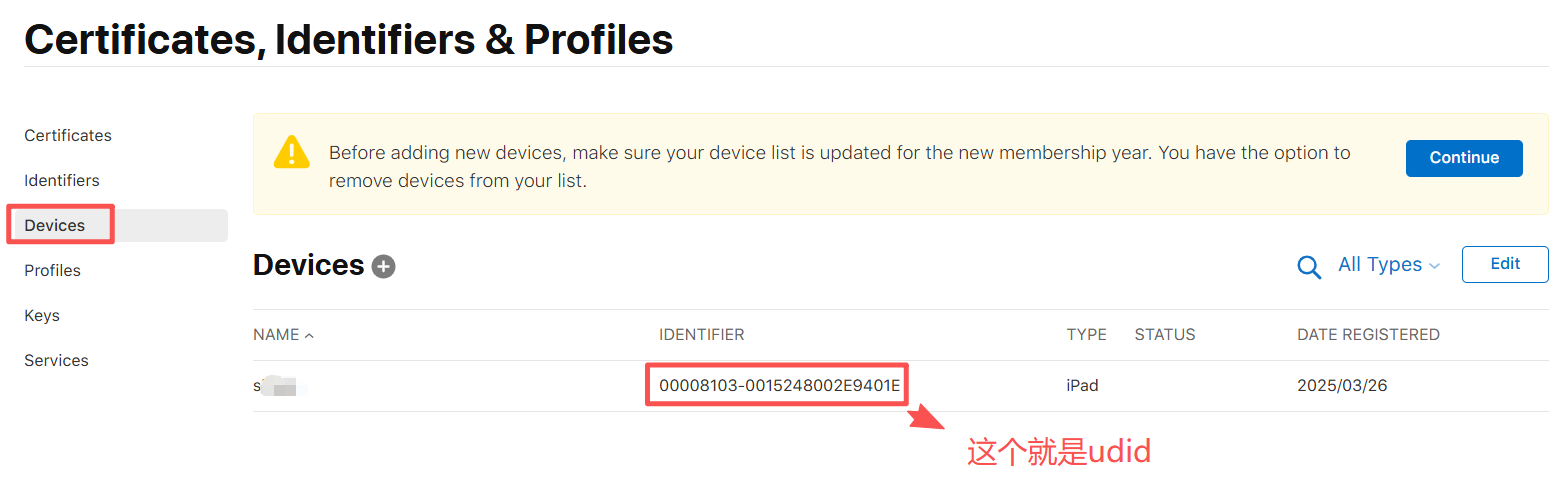
Task: Select Devices in the sidebar
Action: tap(55, 225)
